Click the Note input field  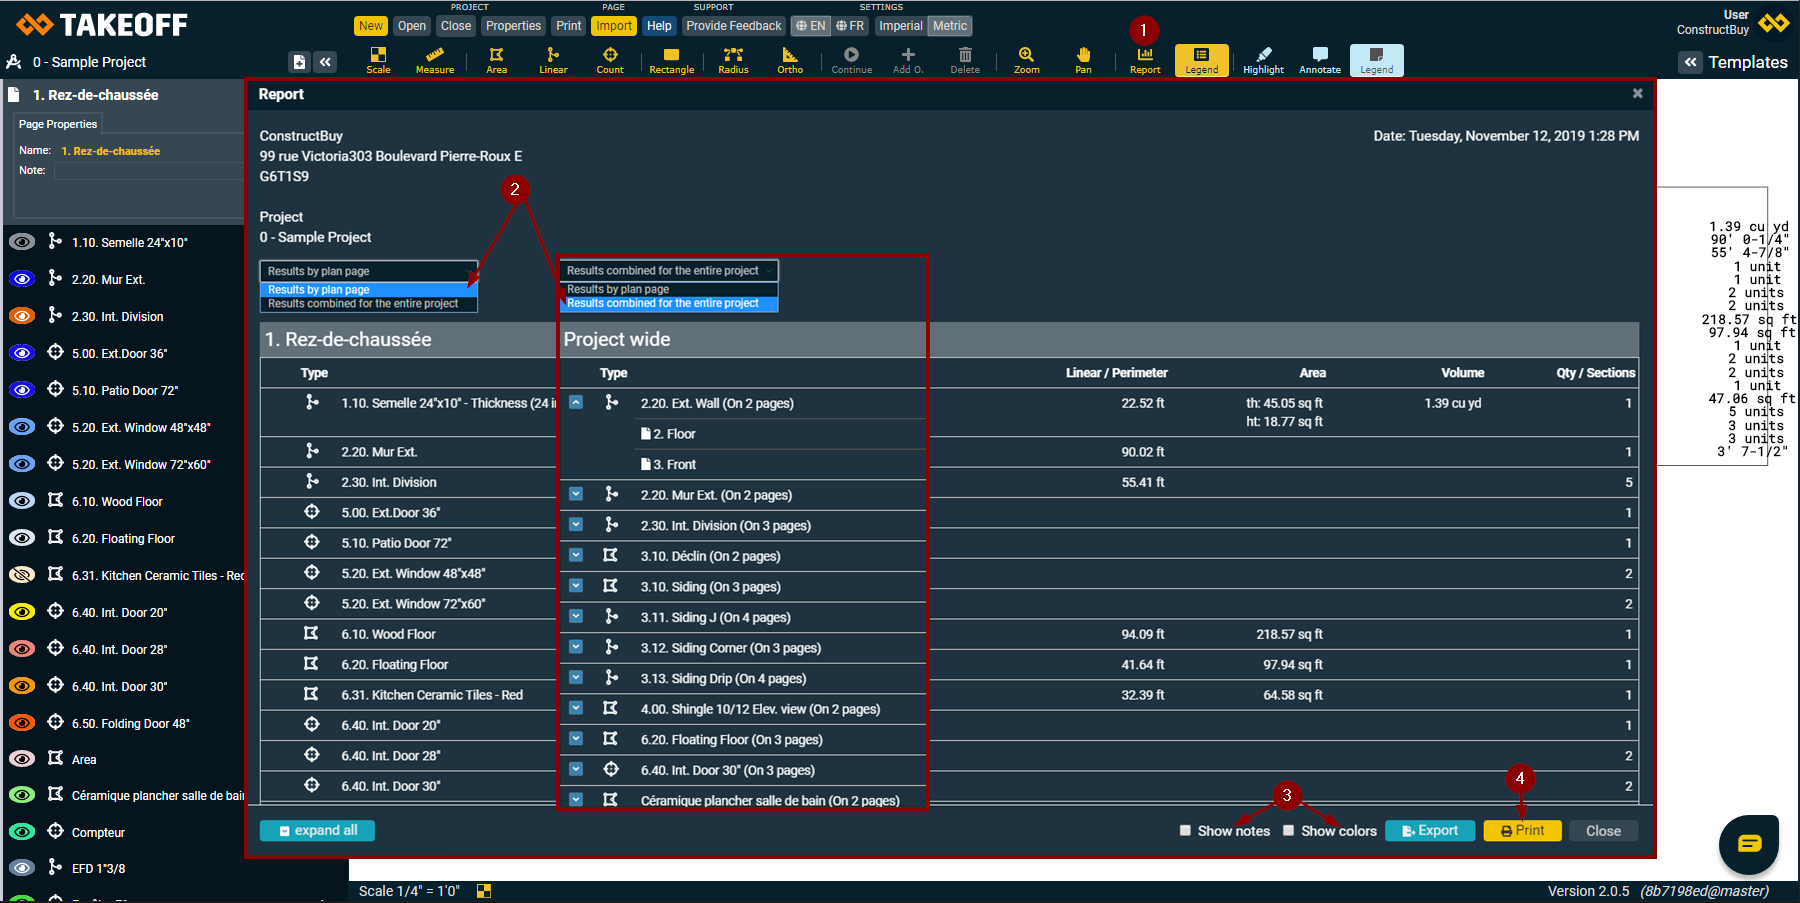[x=148, y=171]
